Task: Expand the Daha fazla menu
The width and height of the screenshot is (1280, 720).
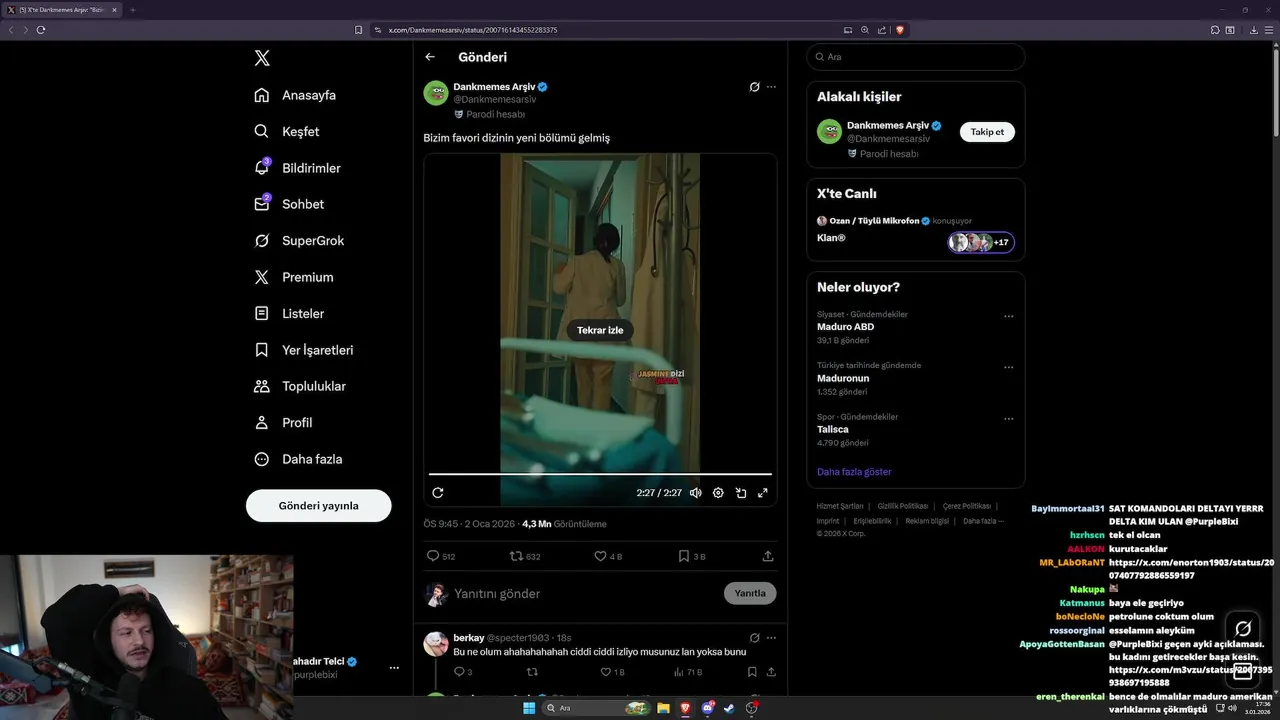Action: [298, 459]
